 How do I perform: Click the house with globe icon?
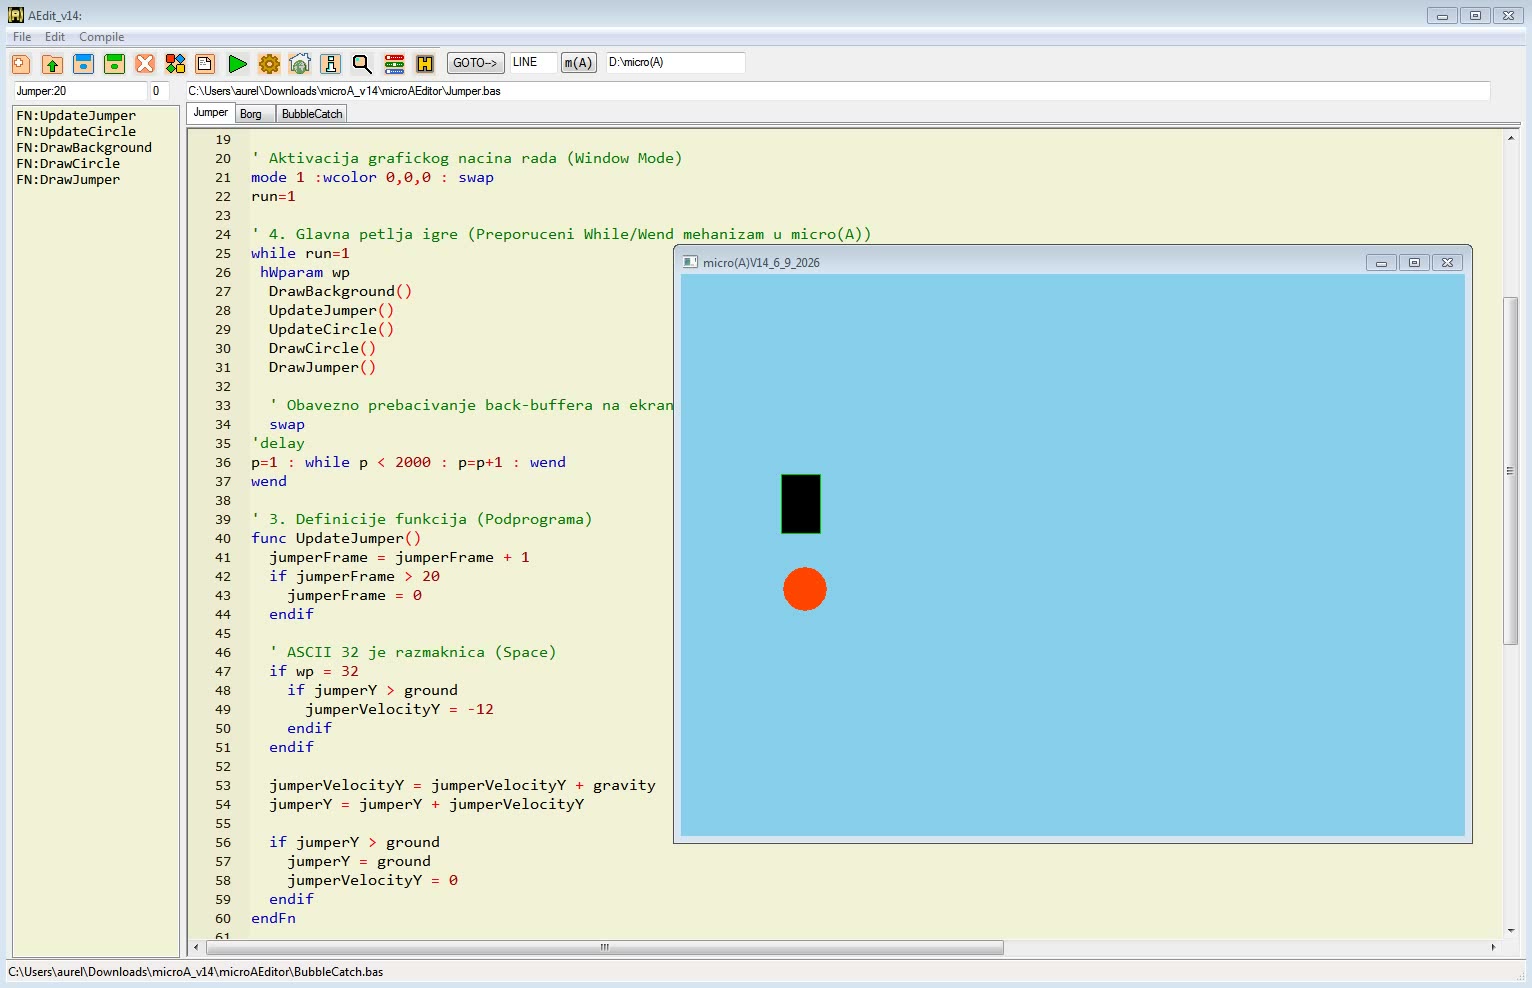(300, 64)
